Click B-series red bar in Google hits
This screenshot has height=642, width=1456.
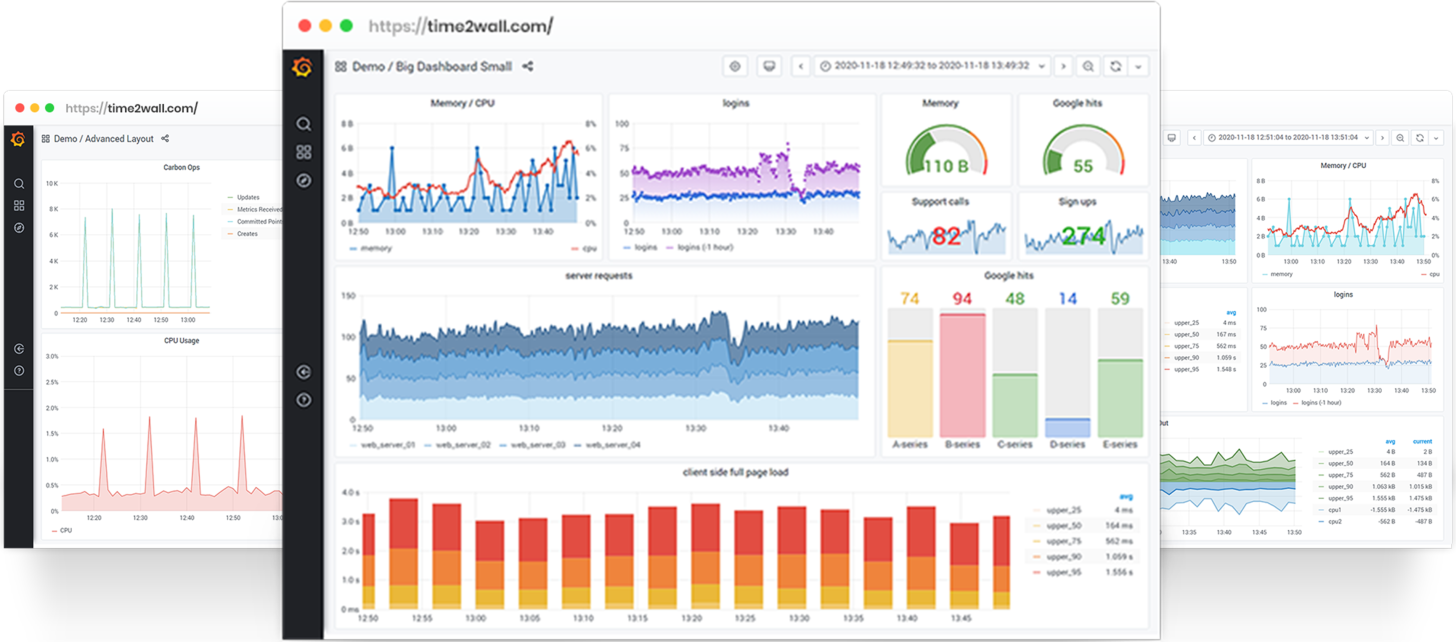962,375
